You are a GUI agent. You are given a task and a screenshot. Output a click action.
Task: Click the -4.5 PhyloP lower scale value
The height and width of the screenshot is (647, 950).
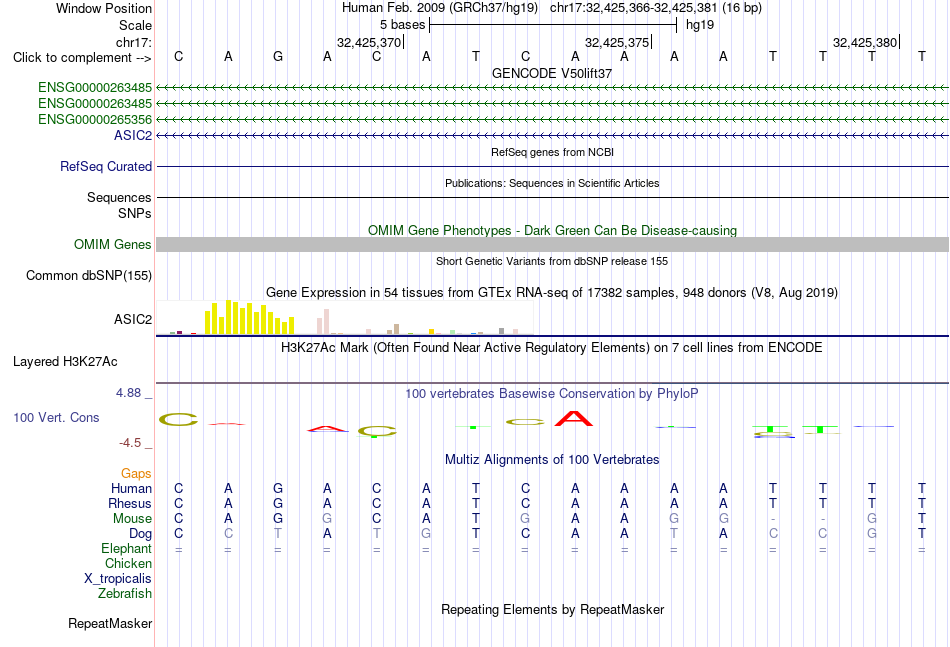point(130,443)
